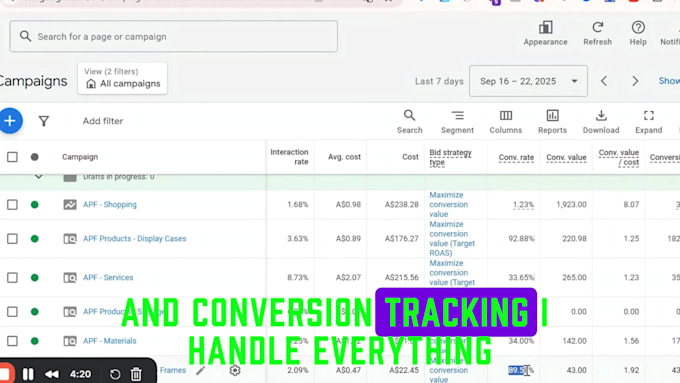This screenshot has height=383, width=680.
Task: Check the APF Products - Display Cases checkbox
Action: click(x=12, y=239)
